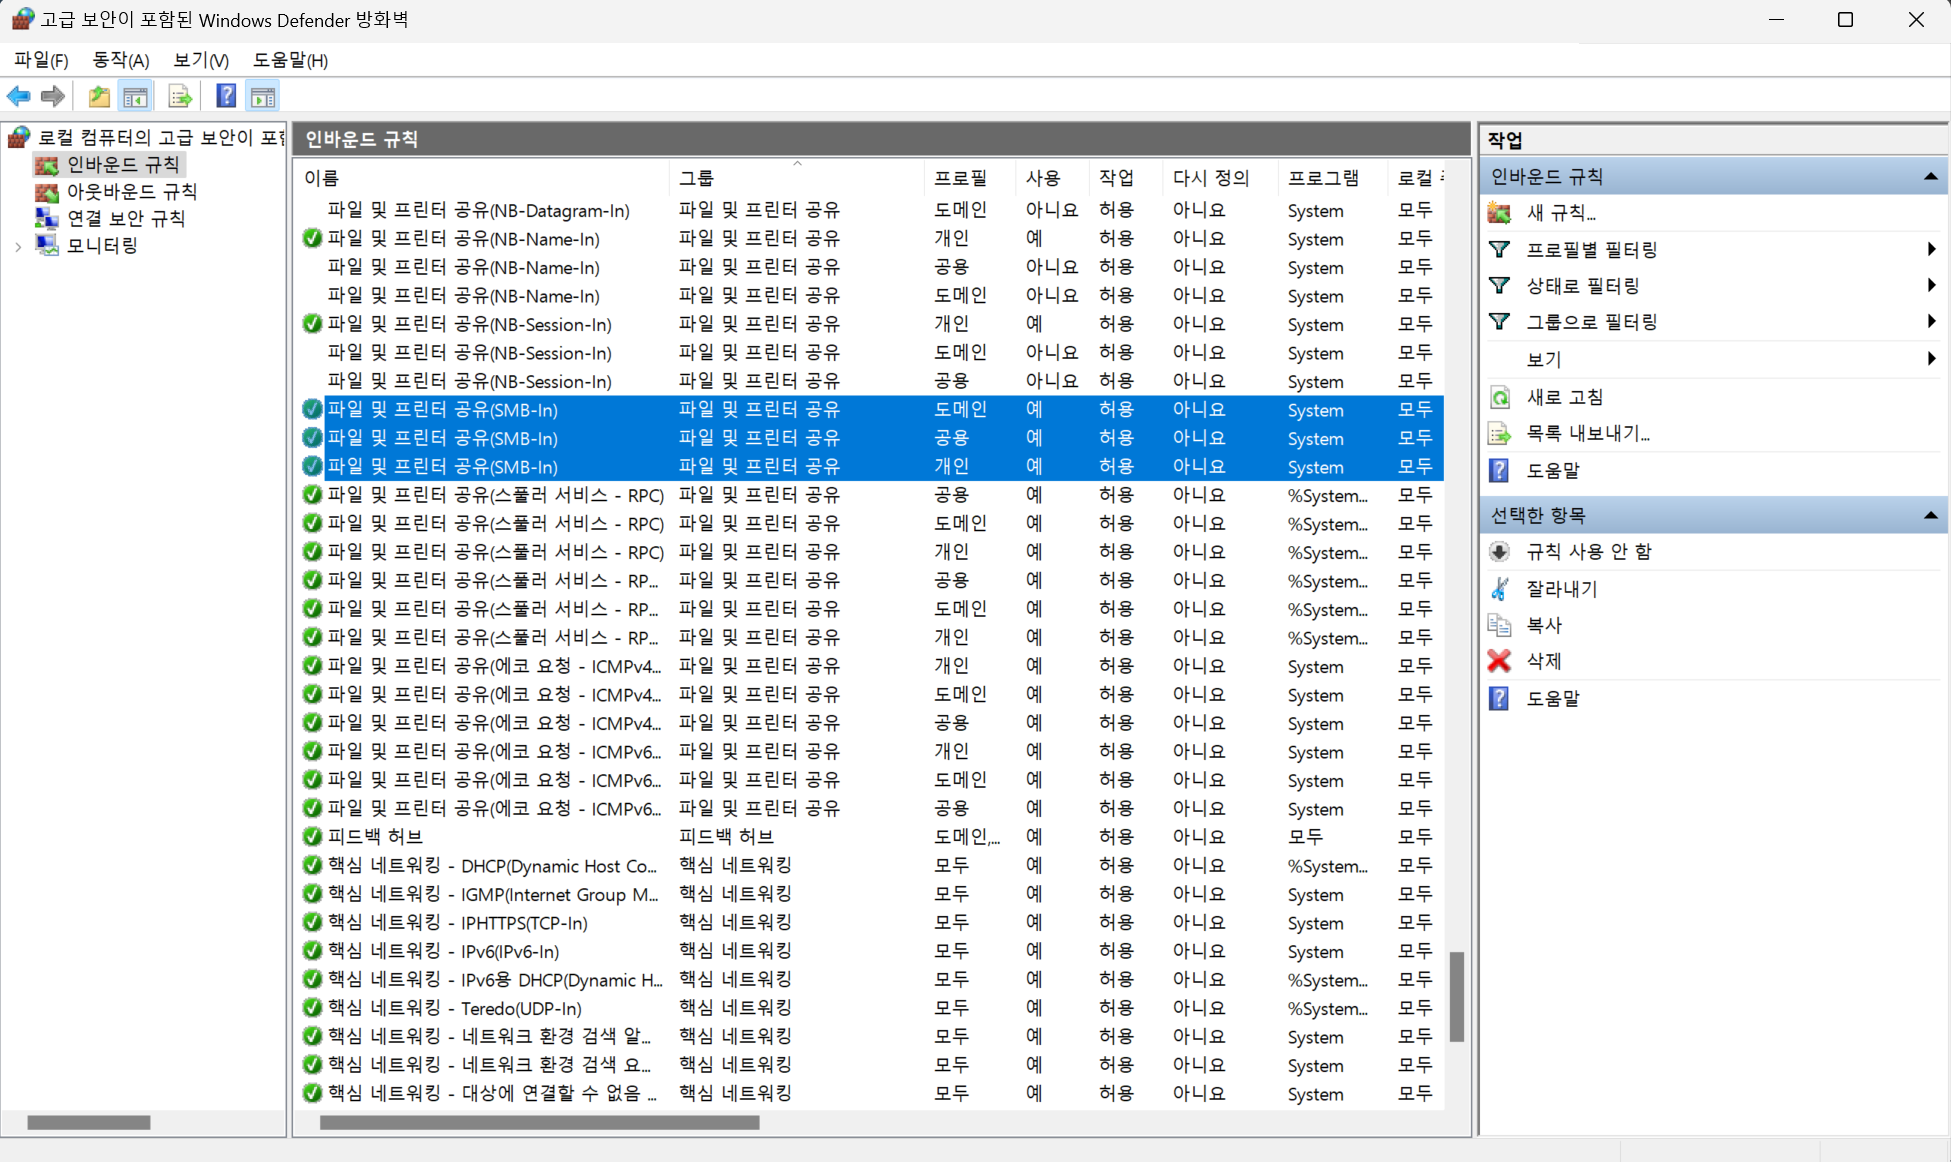Click the show/hide action pane toolbar icon
Viewport: 1951px width, 1162px height.
(263, 96)
